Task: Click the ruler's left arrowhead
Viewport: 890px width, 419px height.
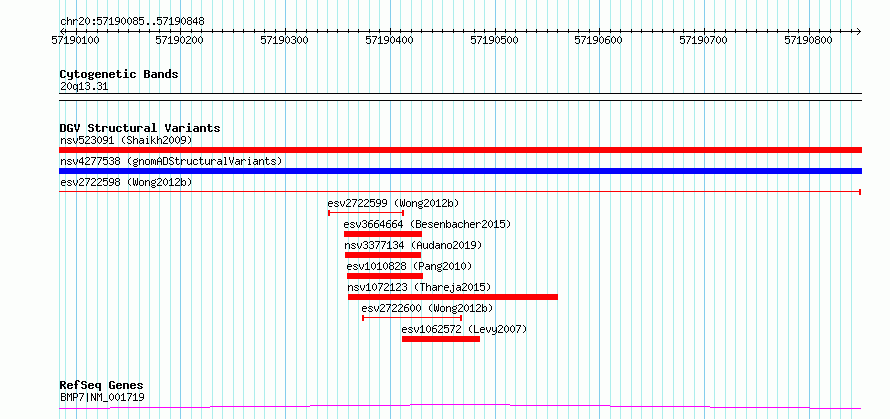Action: pos(62,31)
